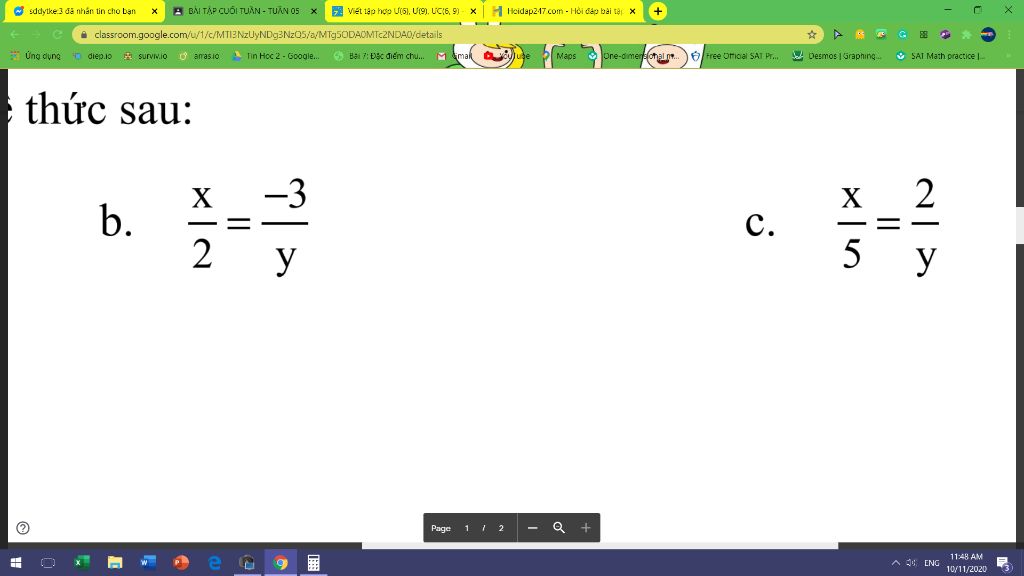Open the Calculator taskbar app
The width and height of the screenshot is (1024, 576).
coord(313,562)
